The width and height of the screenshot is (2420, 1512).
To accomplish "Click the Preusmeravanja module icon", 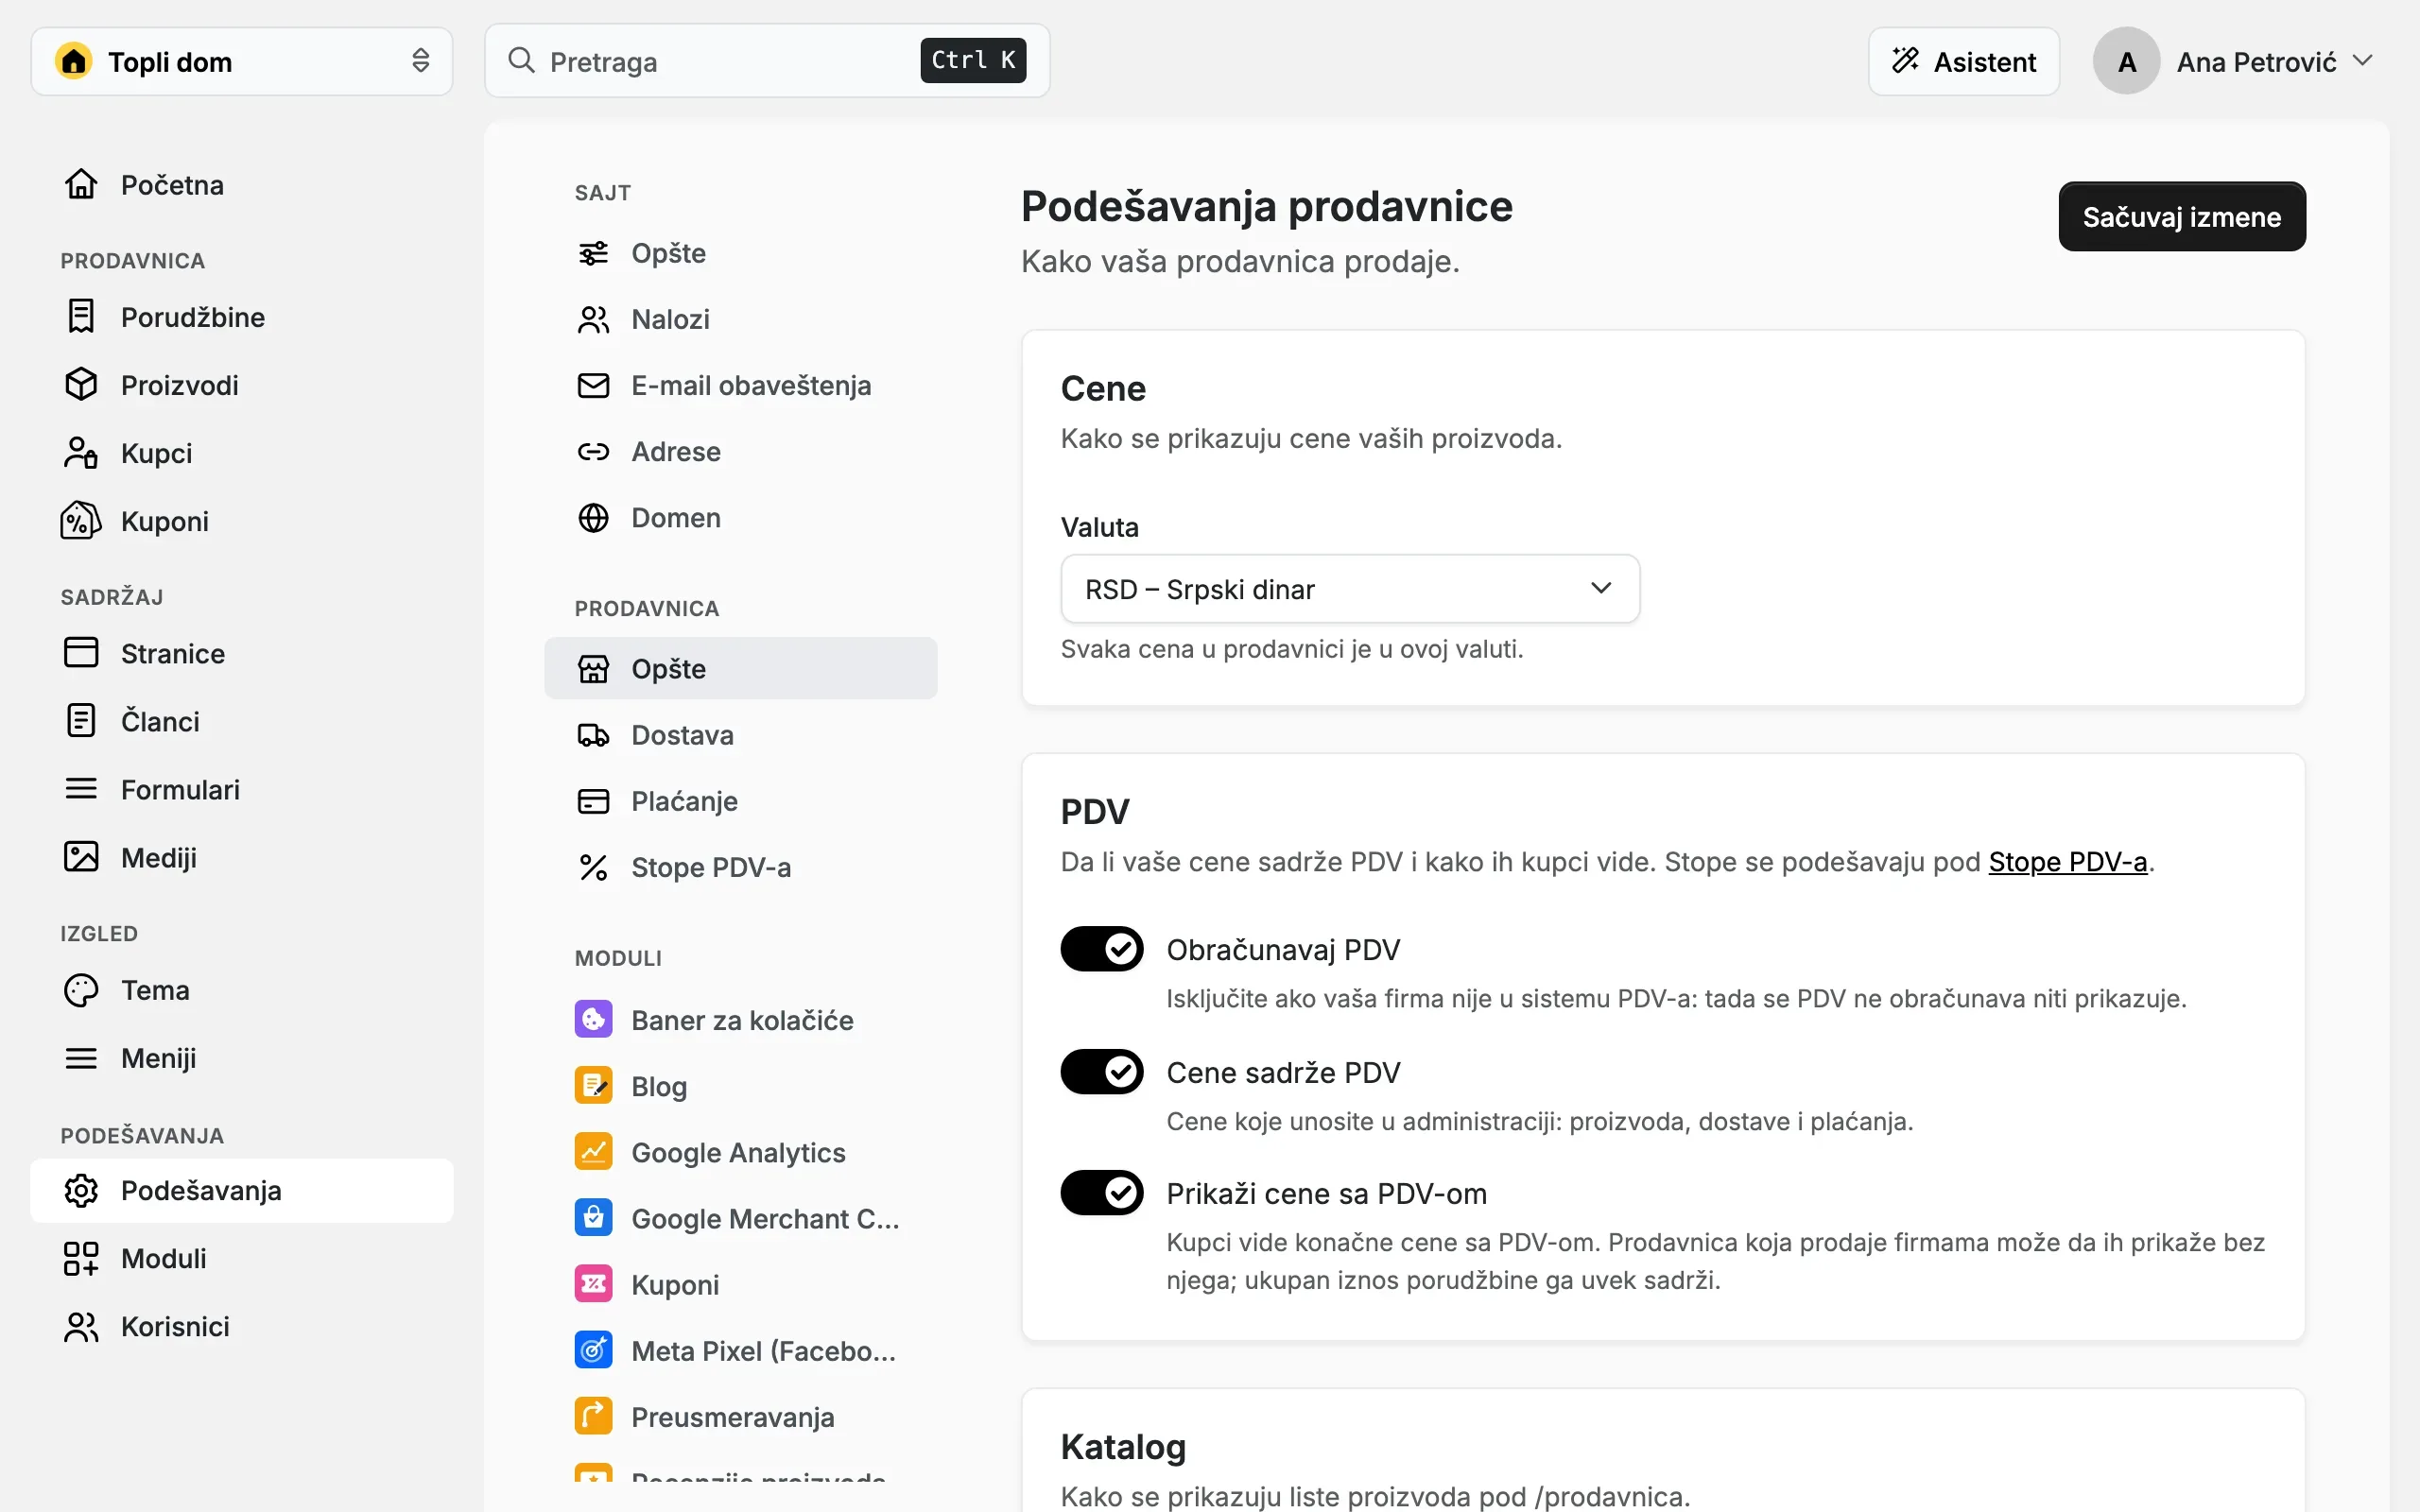I will [593, 1416].
